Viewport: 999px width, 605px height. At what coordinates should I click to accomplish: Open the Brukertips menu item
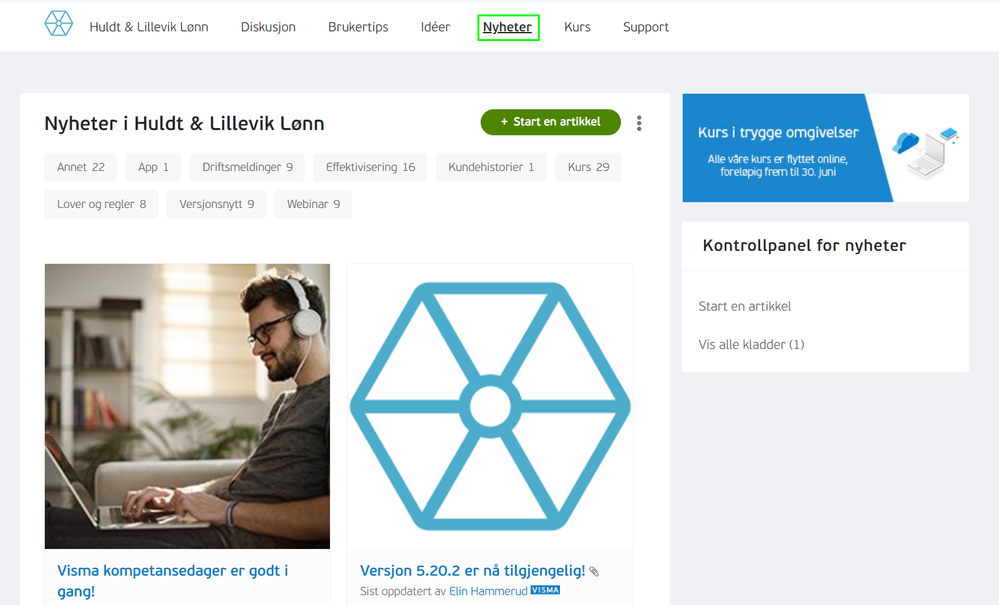[x=358, y=27]
